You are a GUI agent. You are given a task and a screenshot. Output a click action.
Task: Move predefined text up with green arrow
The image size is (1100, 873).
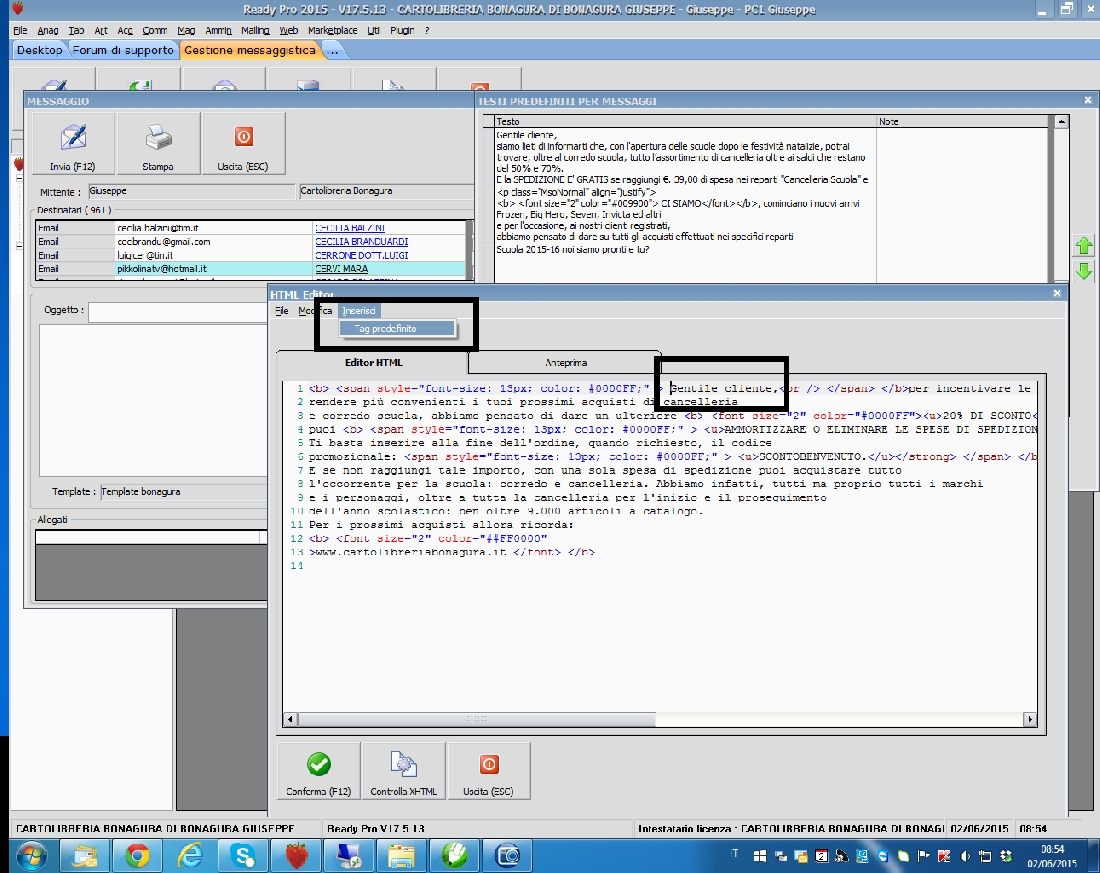(x=1084, y=246)
